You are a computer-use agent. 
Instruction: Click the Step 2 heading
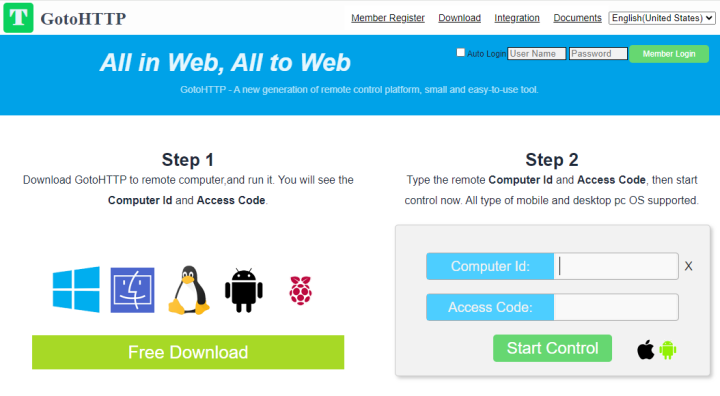coord(551,160)
